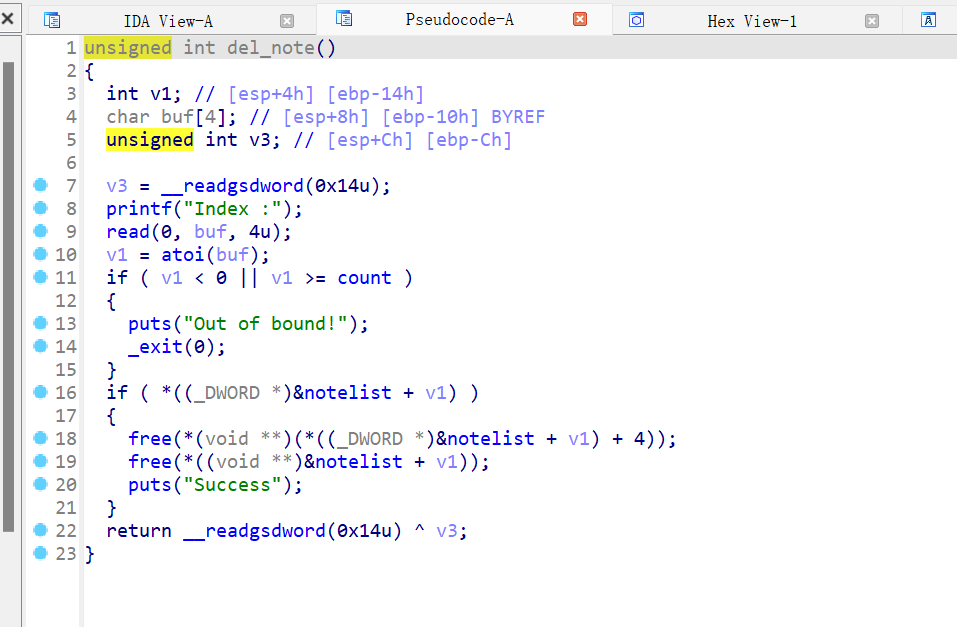Click the atoi function on line 10
The image size is (957, 627).
tap(183, 255)
